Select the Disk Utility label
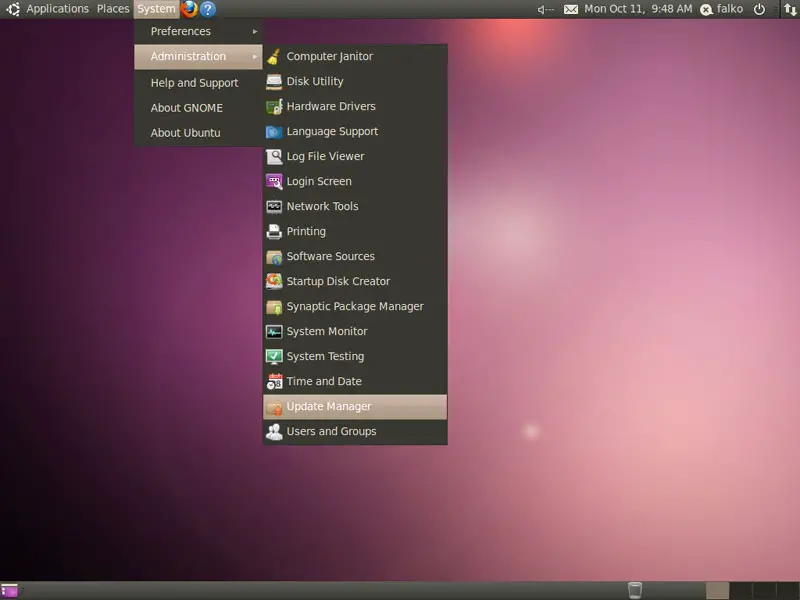Viewport: 800px width, 600px height. pyautogui.click(x=315, y=81)
